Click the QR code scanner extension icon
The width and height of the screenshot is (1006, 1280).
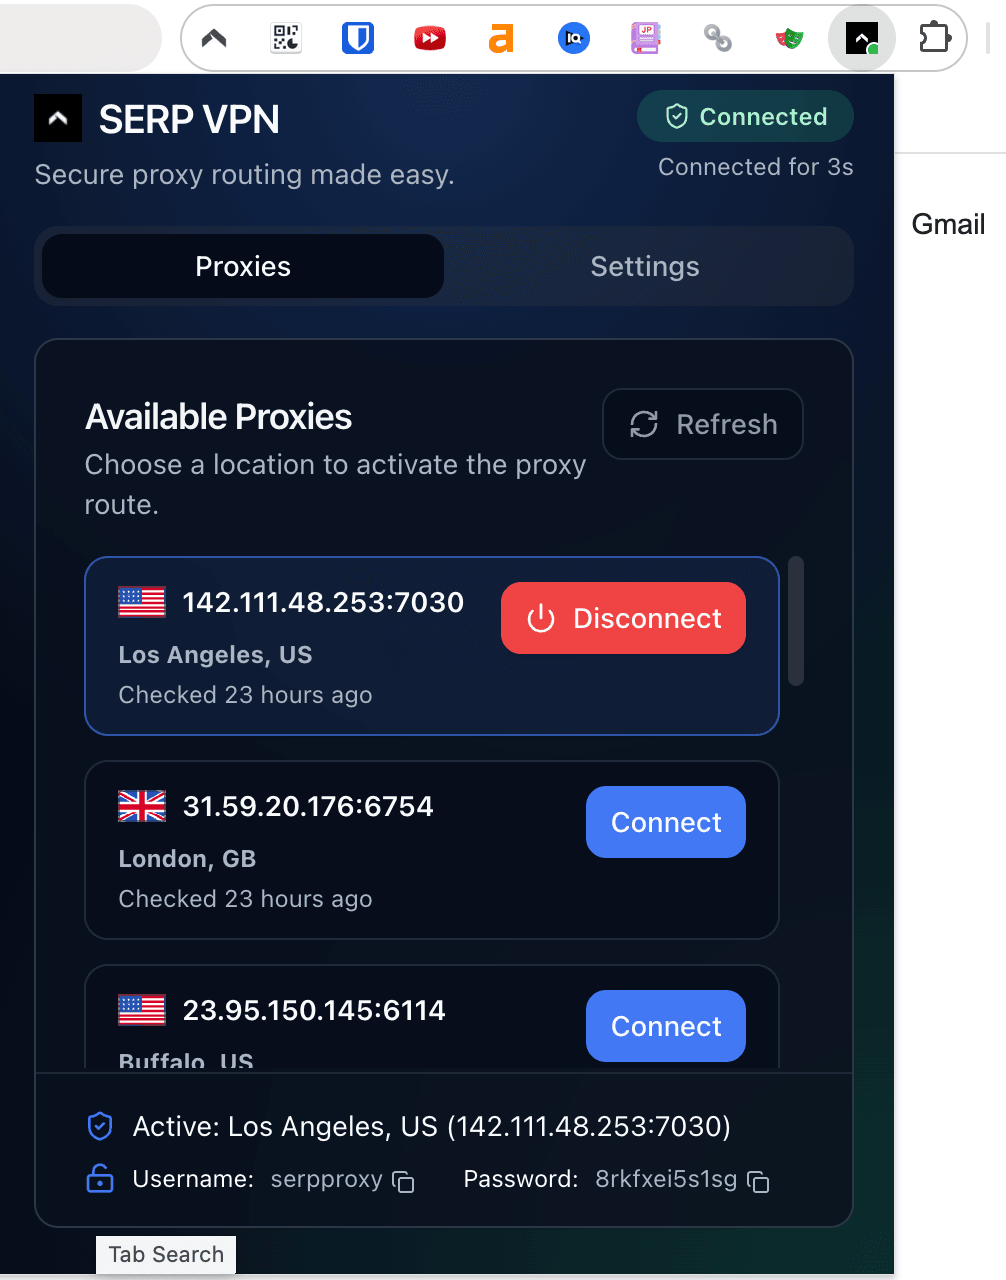285,37
